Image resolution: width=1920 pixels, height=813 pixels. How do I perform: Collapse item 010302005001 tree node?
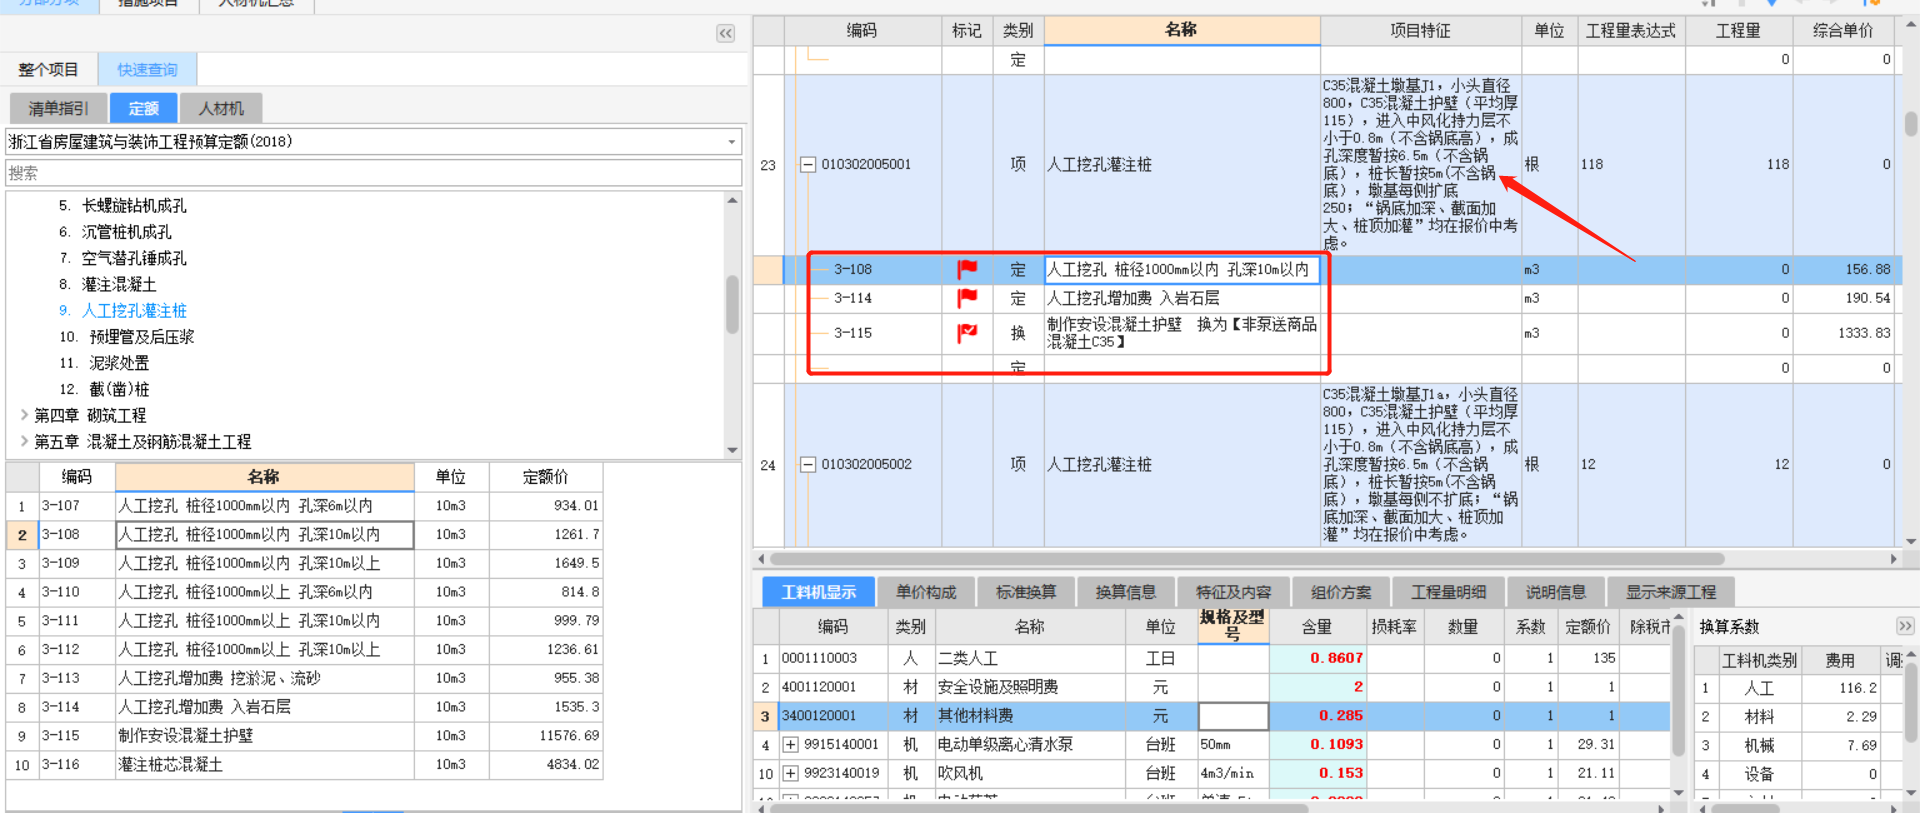point(808,164)
